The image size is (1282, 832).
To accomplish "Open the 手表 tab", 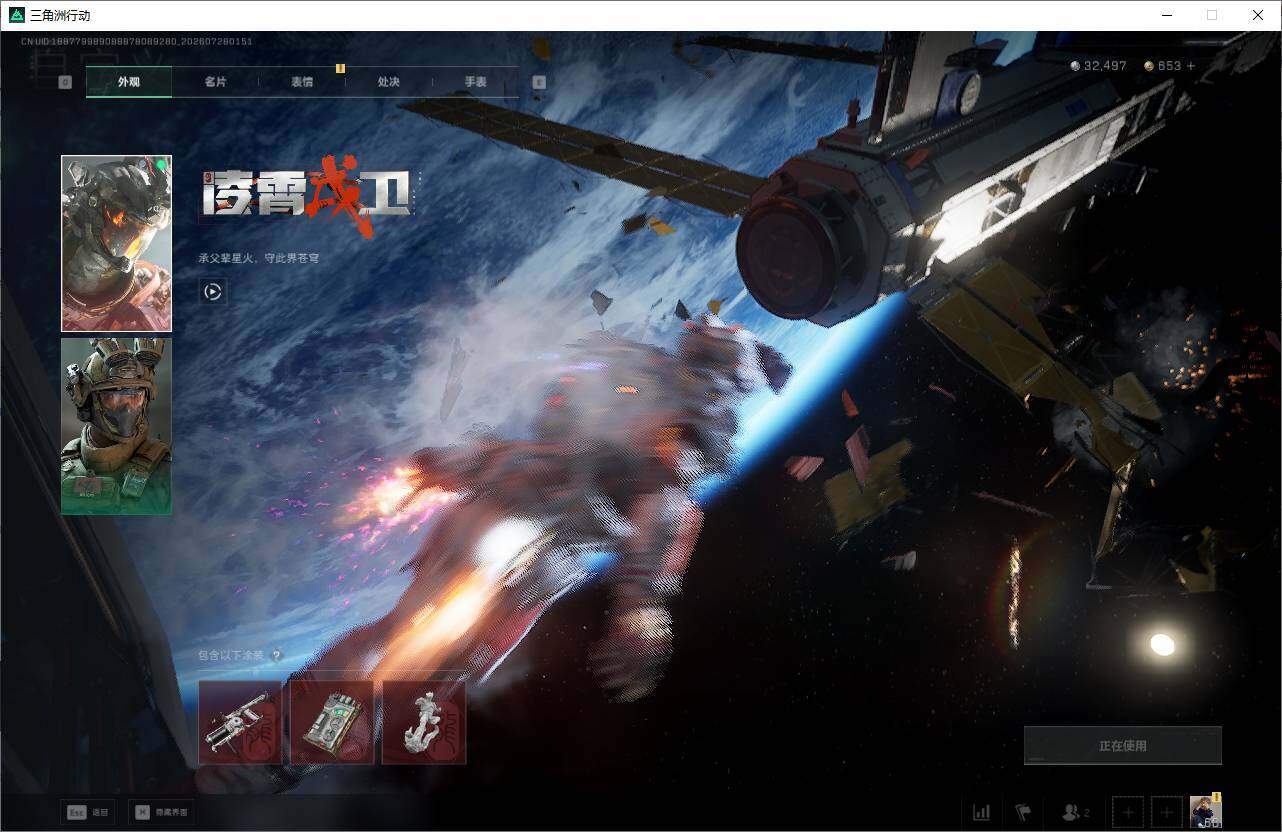I will [x=475, y=82].
